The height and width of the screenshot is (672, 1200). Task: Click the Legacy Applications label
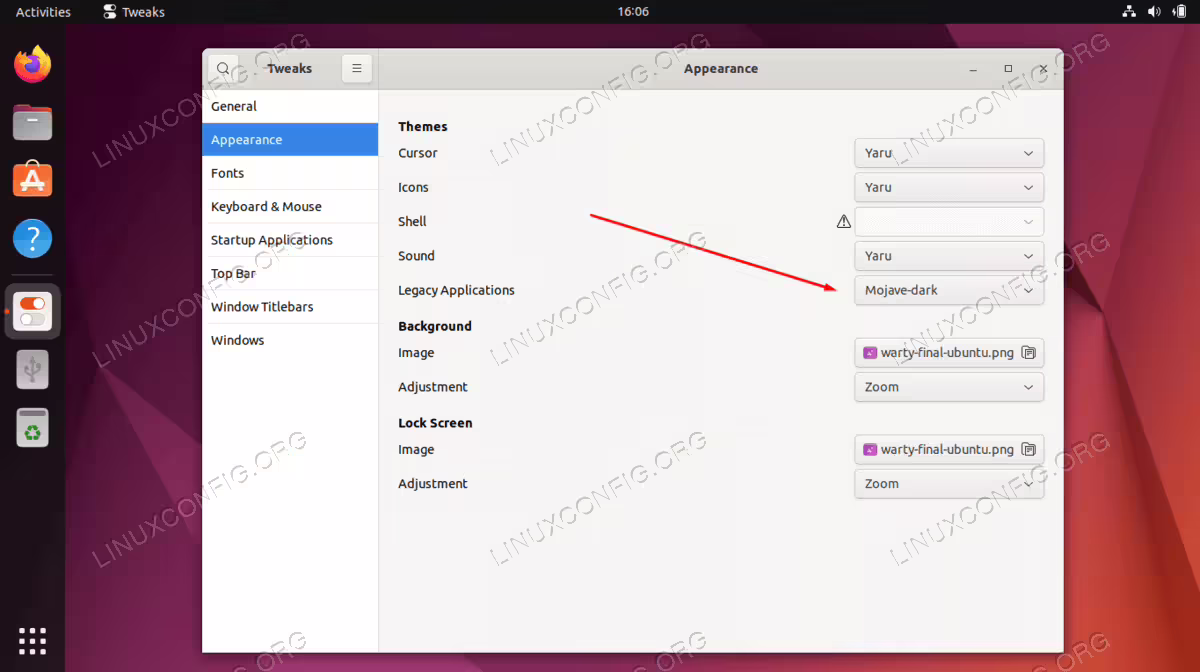(x=456, y=290)
